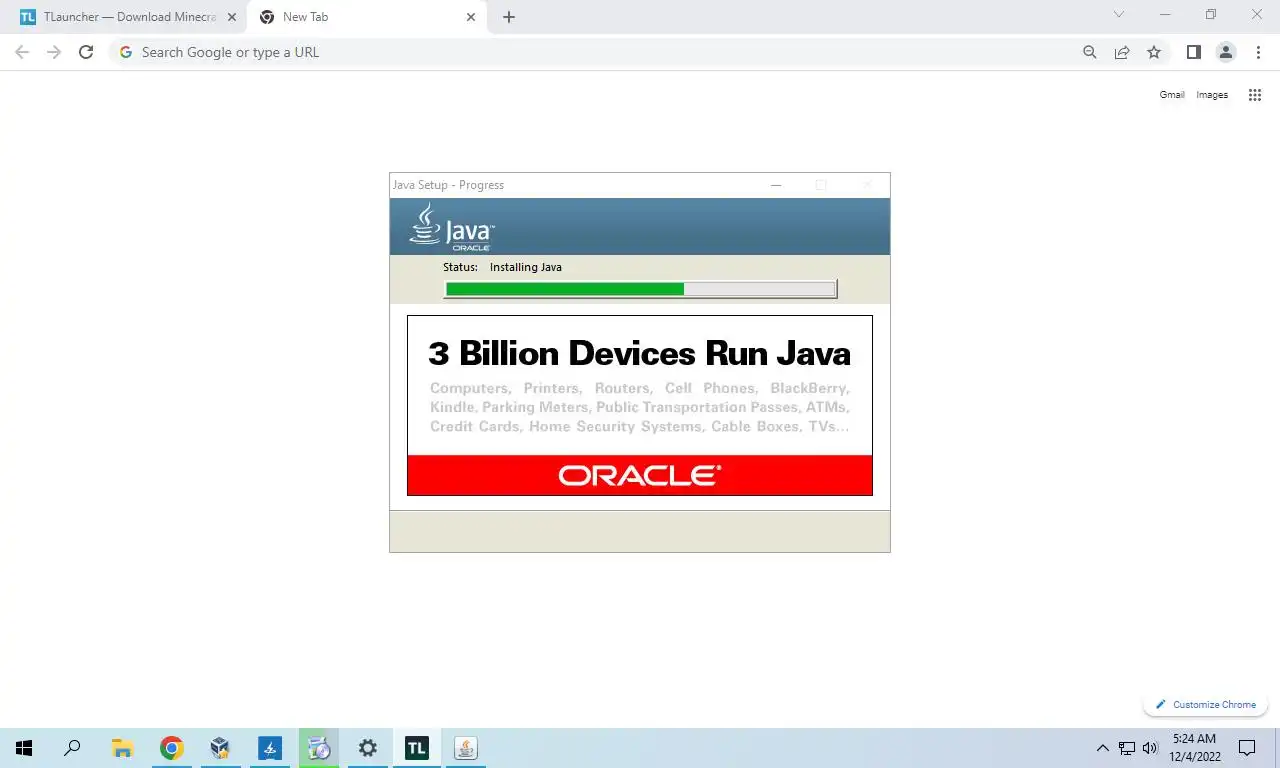
Task: Close the New Tab tab
Action: click(471, 17)
